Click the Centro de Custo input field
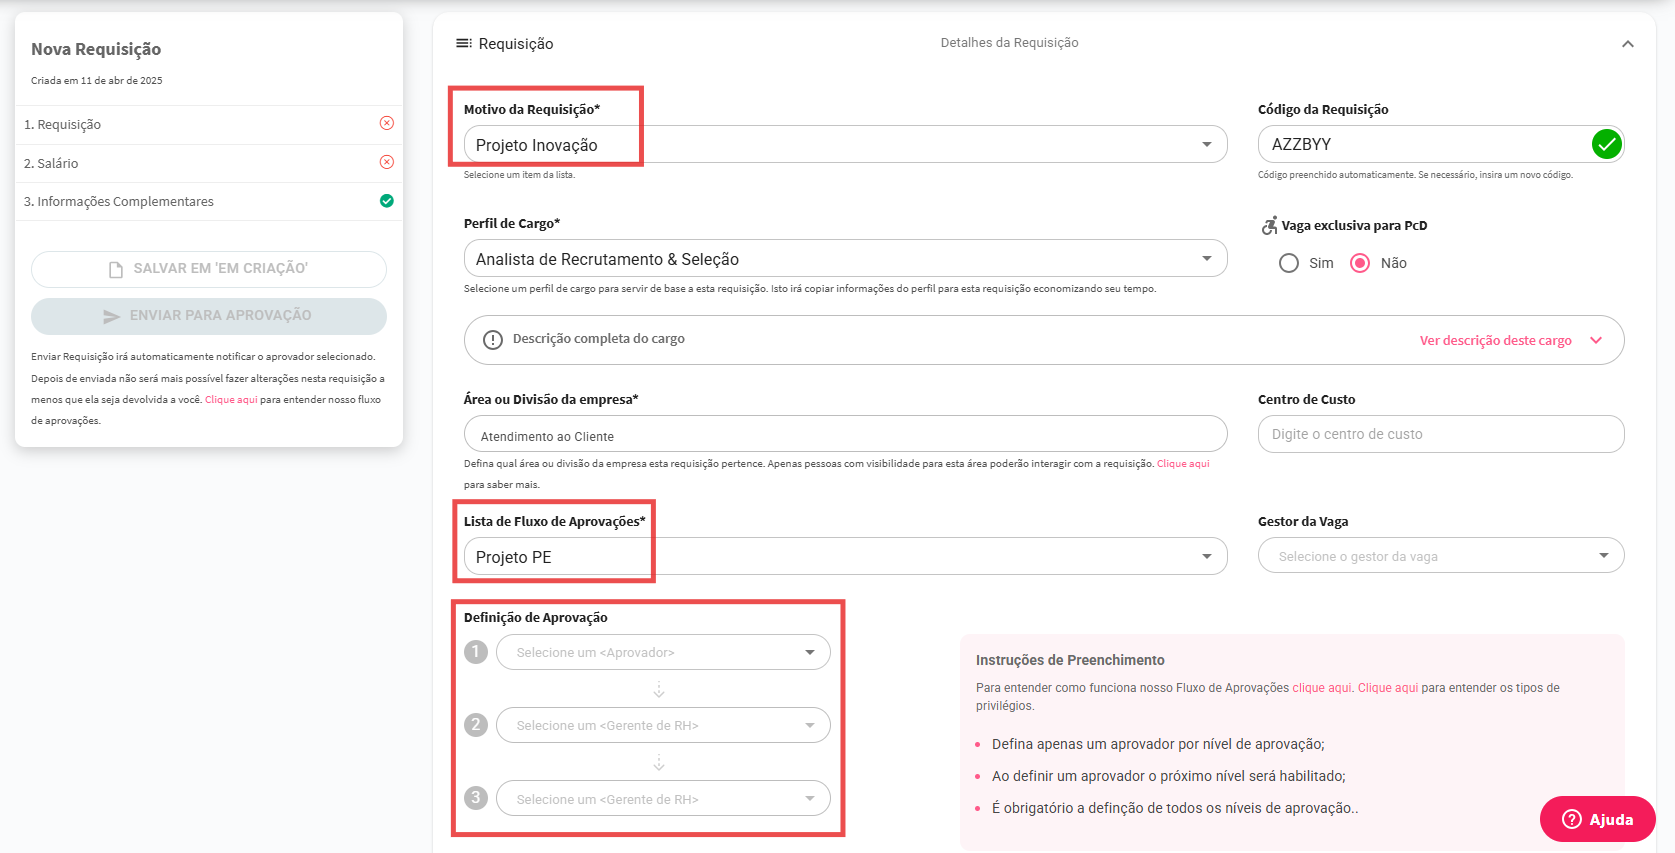The width and height of the screenshot is (1675, 853). point(1440,434)
